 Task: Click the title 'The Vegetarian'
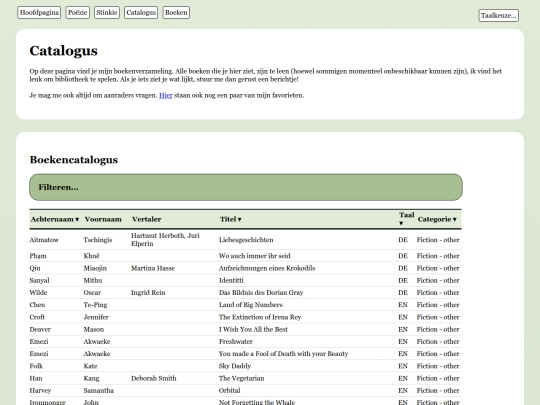pos(241,378)
